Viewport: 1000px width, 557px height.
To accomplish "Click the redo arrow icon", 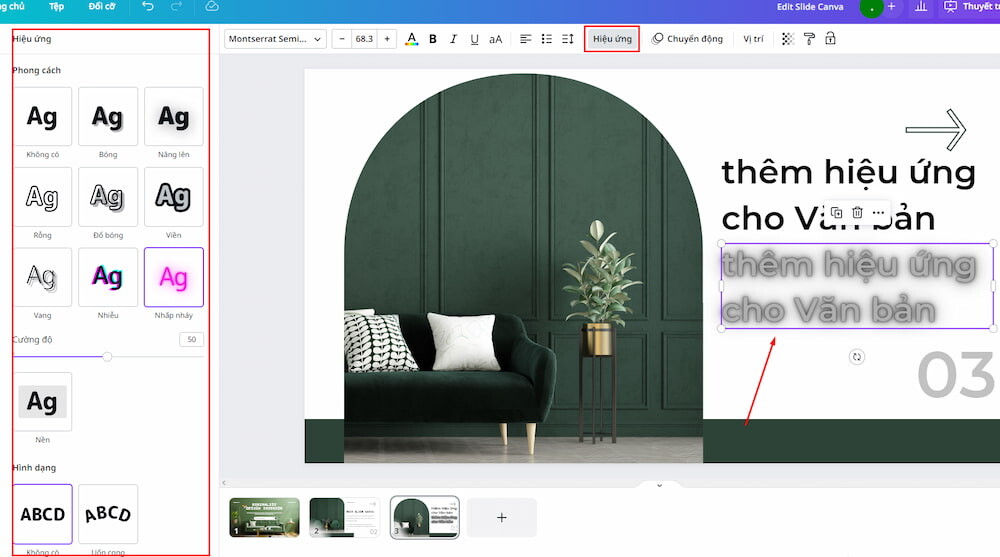I will click(177, 6).
